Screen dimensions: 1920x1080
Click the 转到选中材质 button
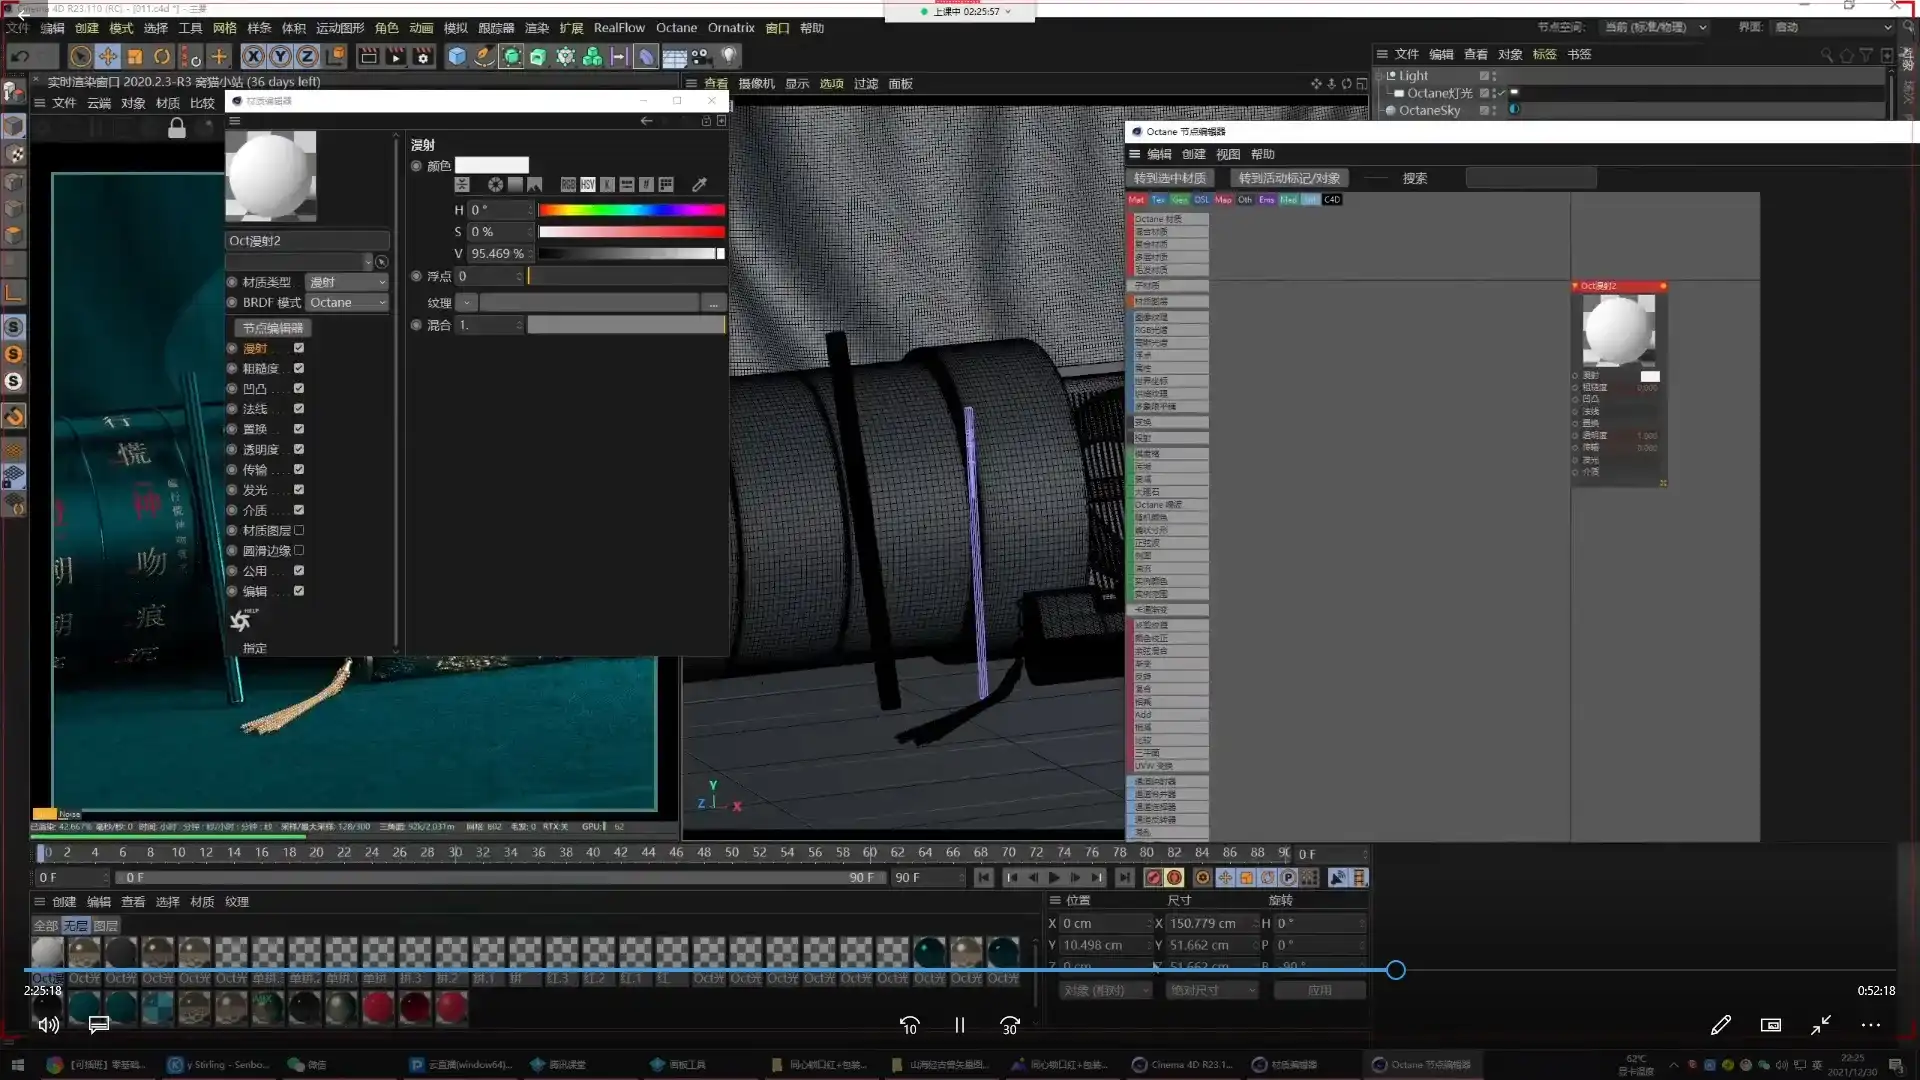tap(1169, 178)
